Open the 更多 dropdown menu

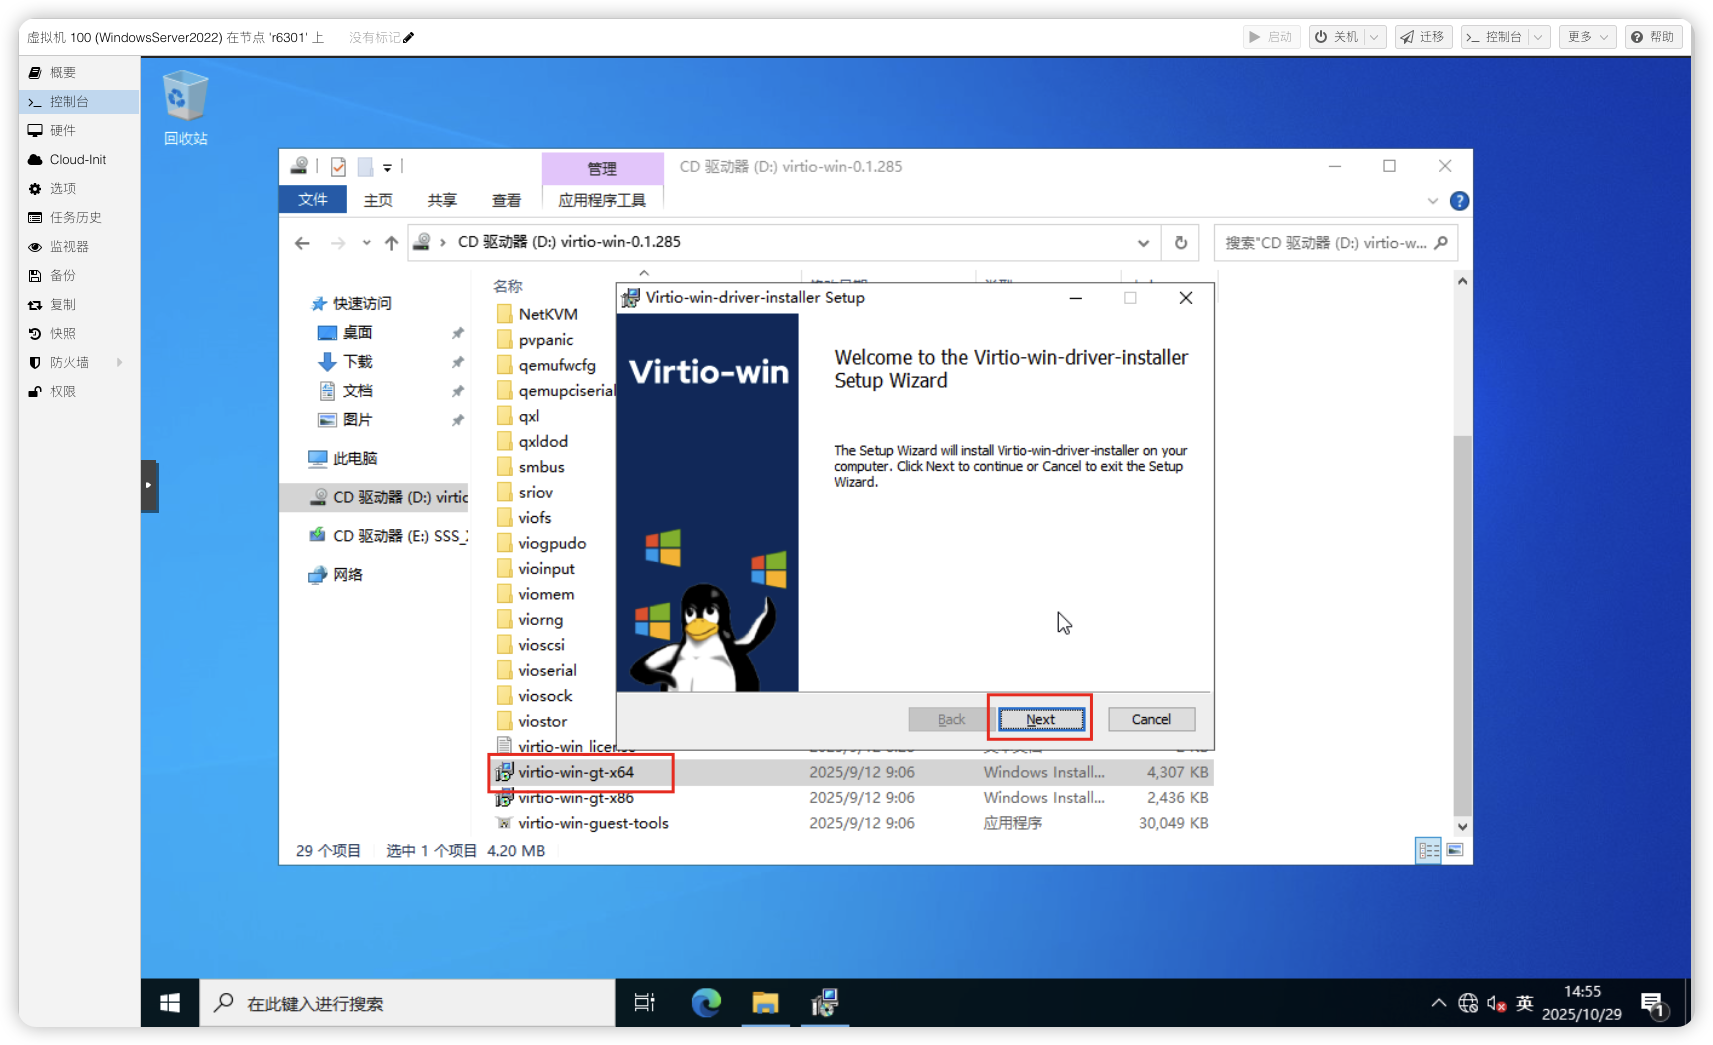pos(1586,37)
